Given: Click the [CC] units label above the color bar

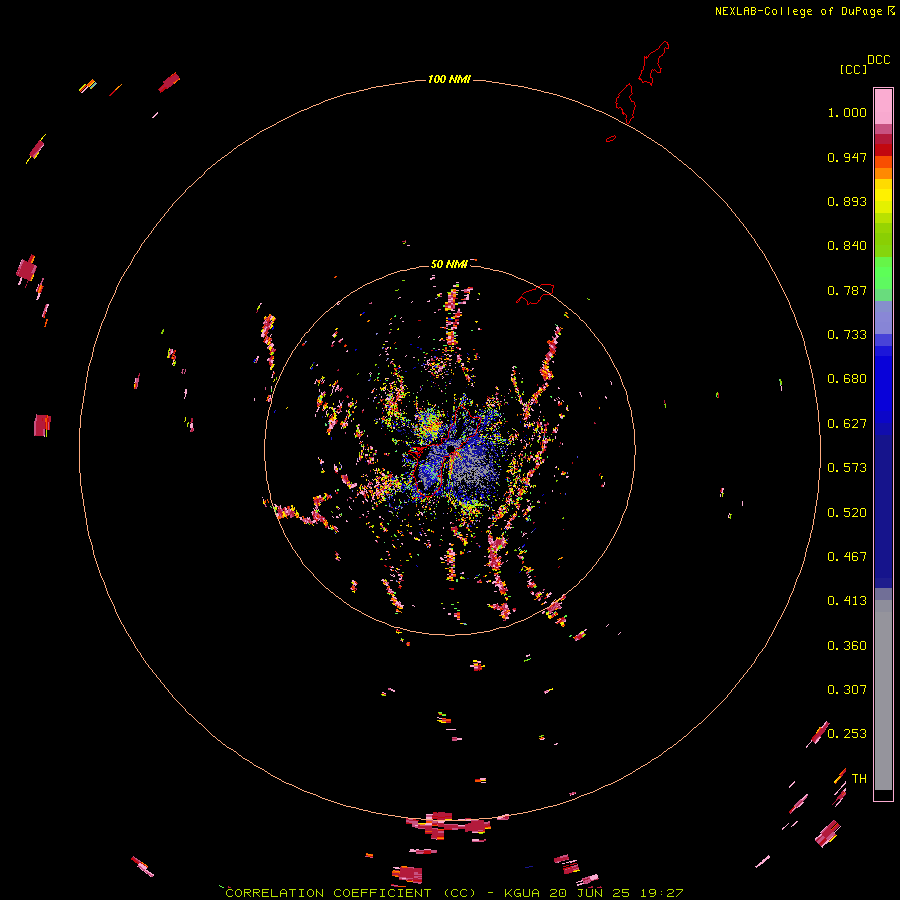Looking at the screenshot, I should (853, 69).
